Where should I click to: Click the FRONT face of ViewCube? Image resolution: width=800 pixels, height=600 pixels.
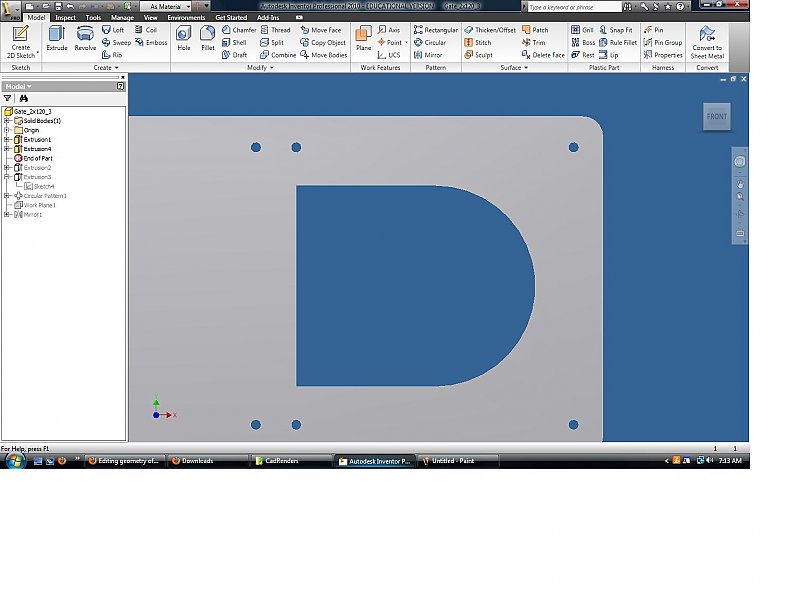(716, 117)
